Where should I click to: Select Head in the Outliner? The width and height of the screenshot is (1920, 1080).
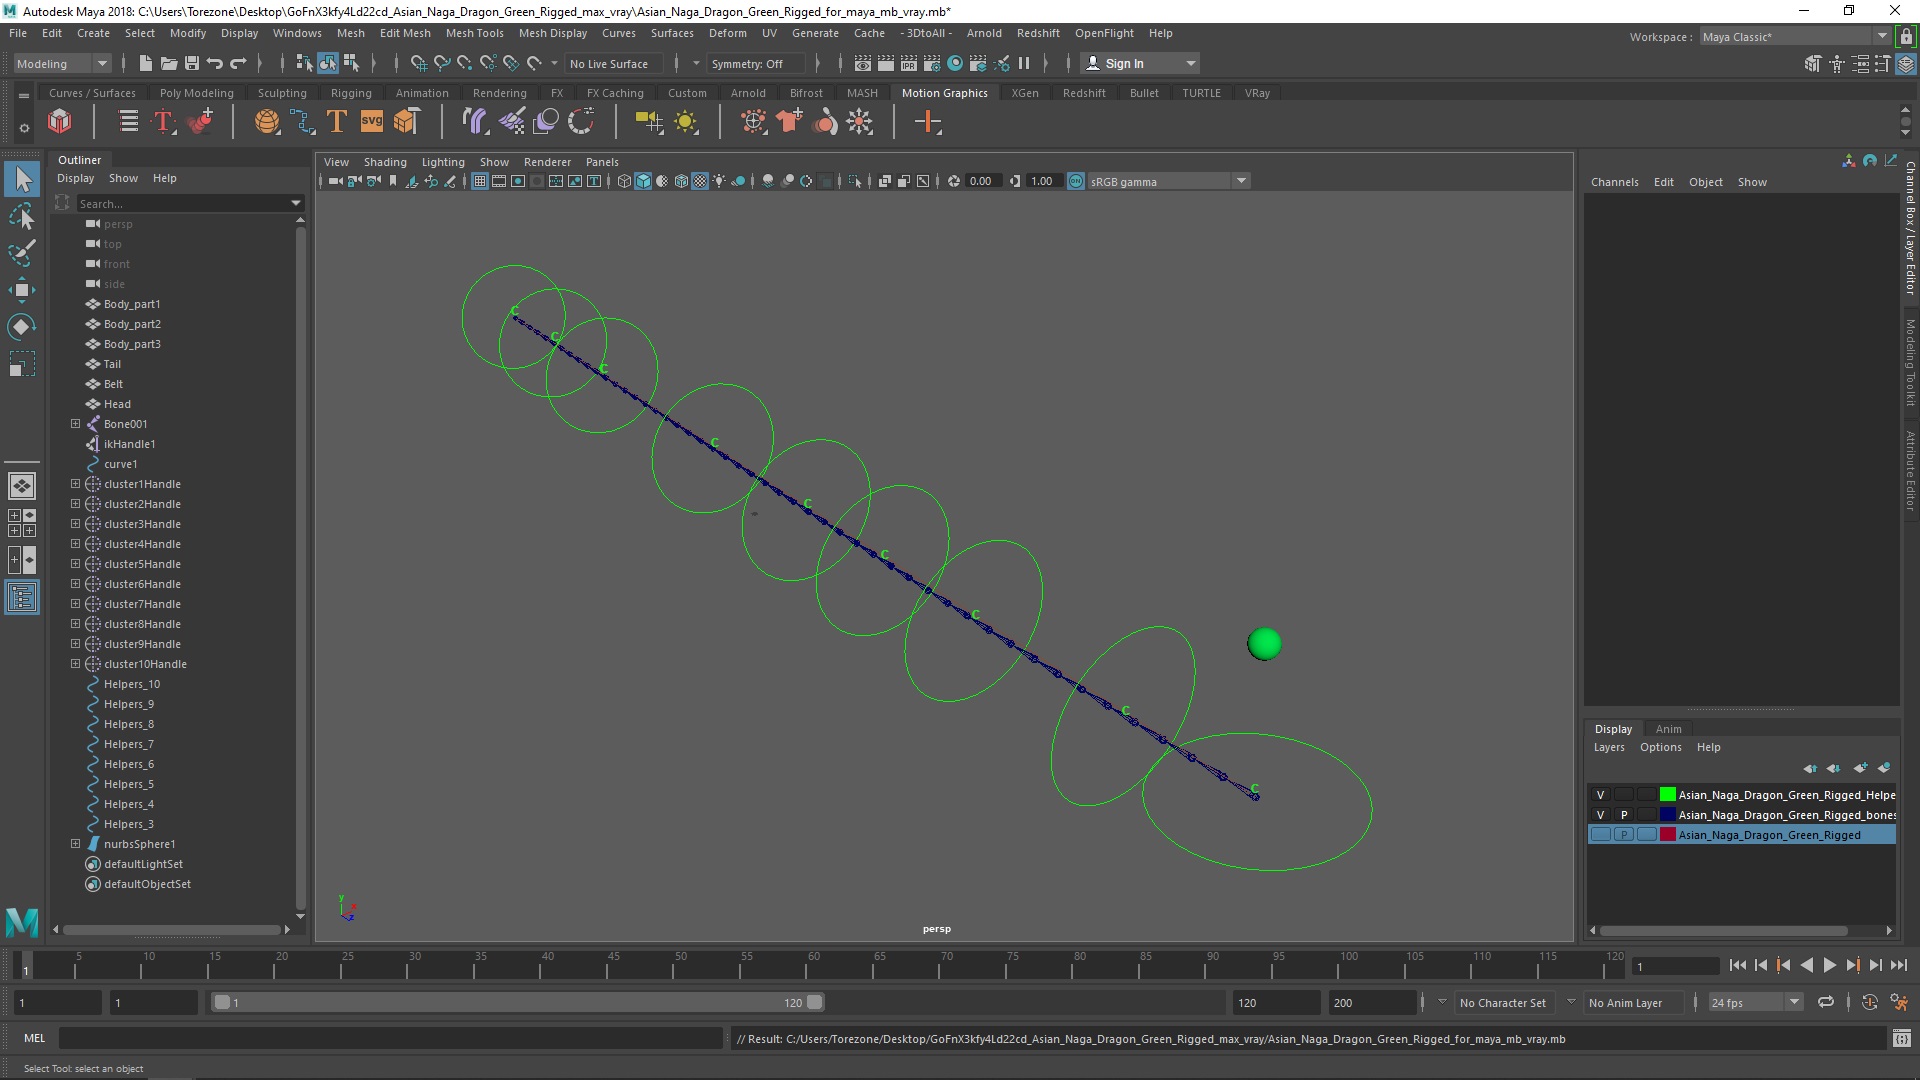point(117,404)
